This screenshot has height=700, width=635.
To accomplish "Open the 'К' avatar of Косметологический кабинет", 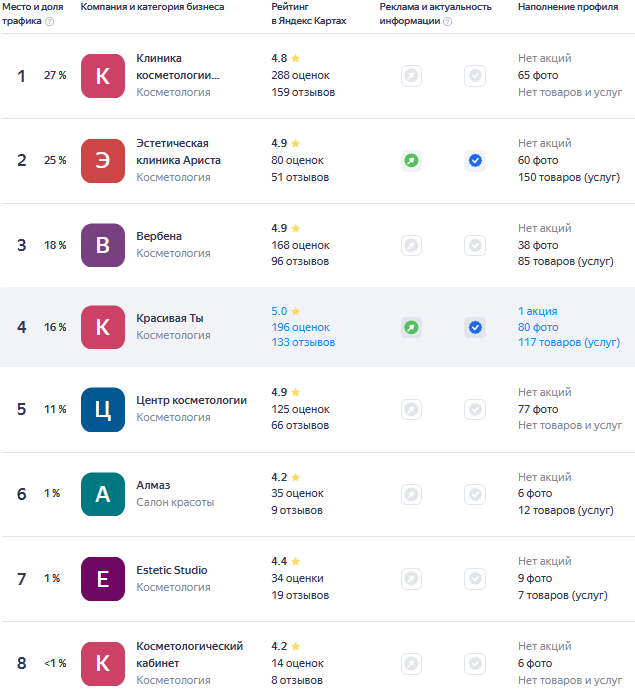I will (103, 664).
